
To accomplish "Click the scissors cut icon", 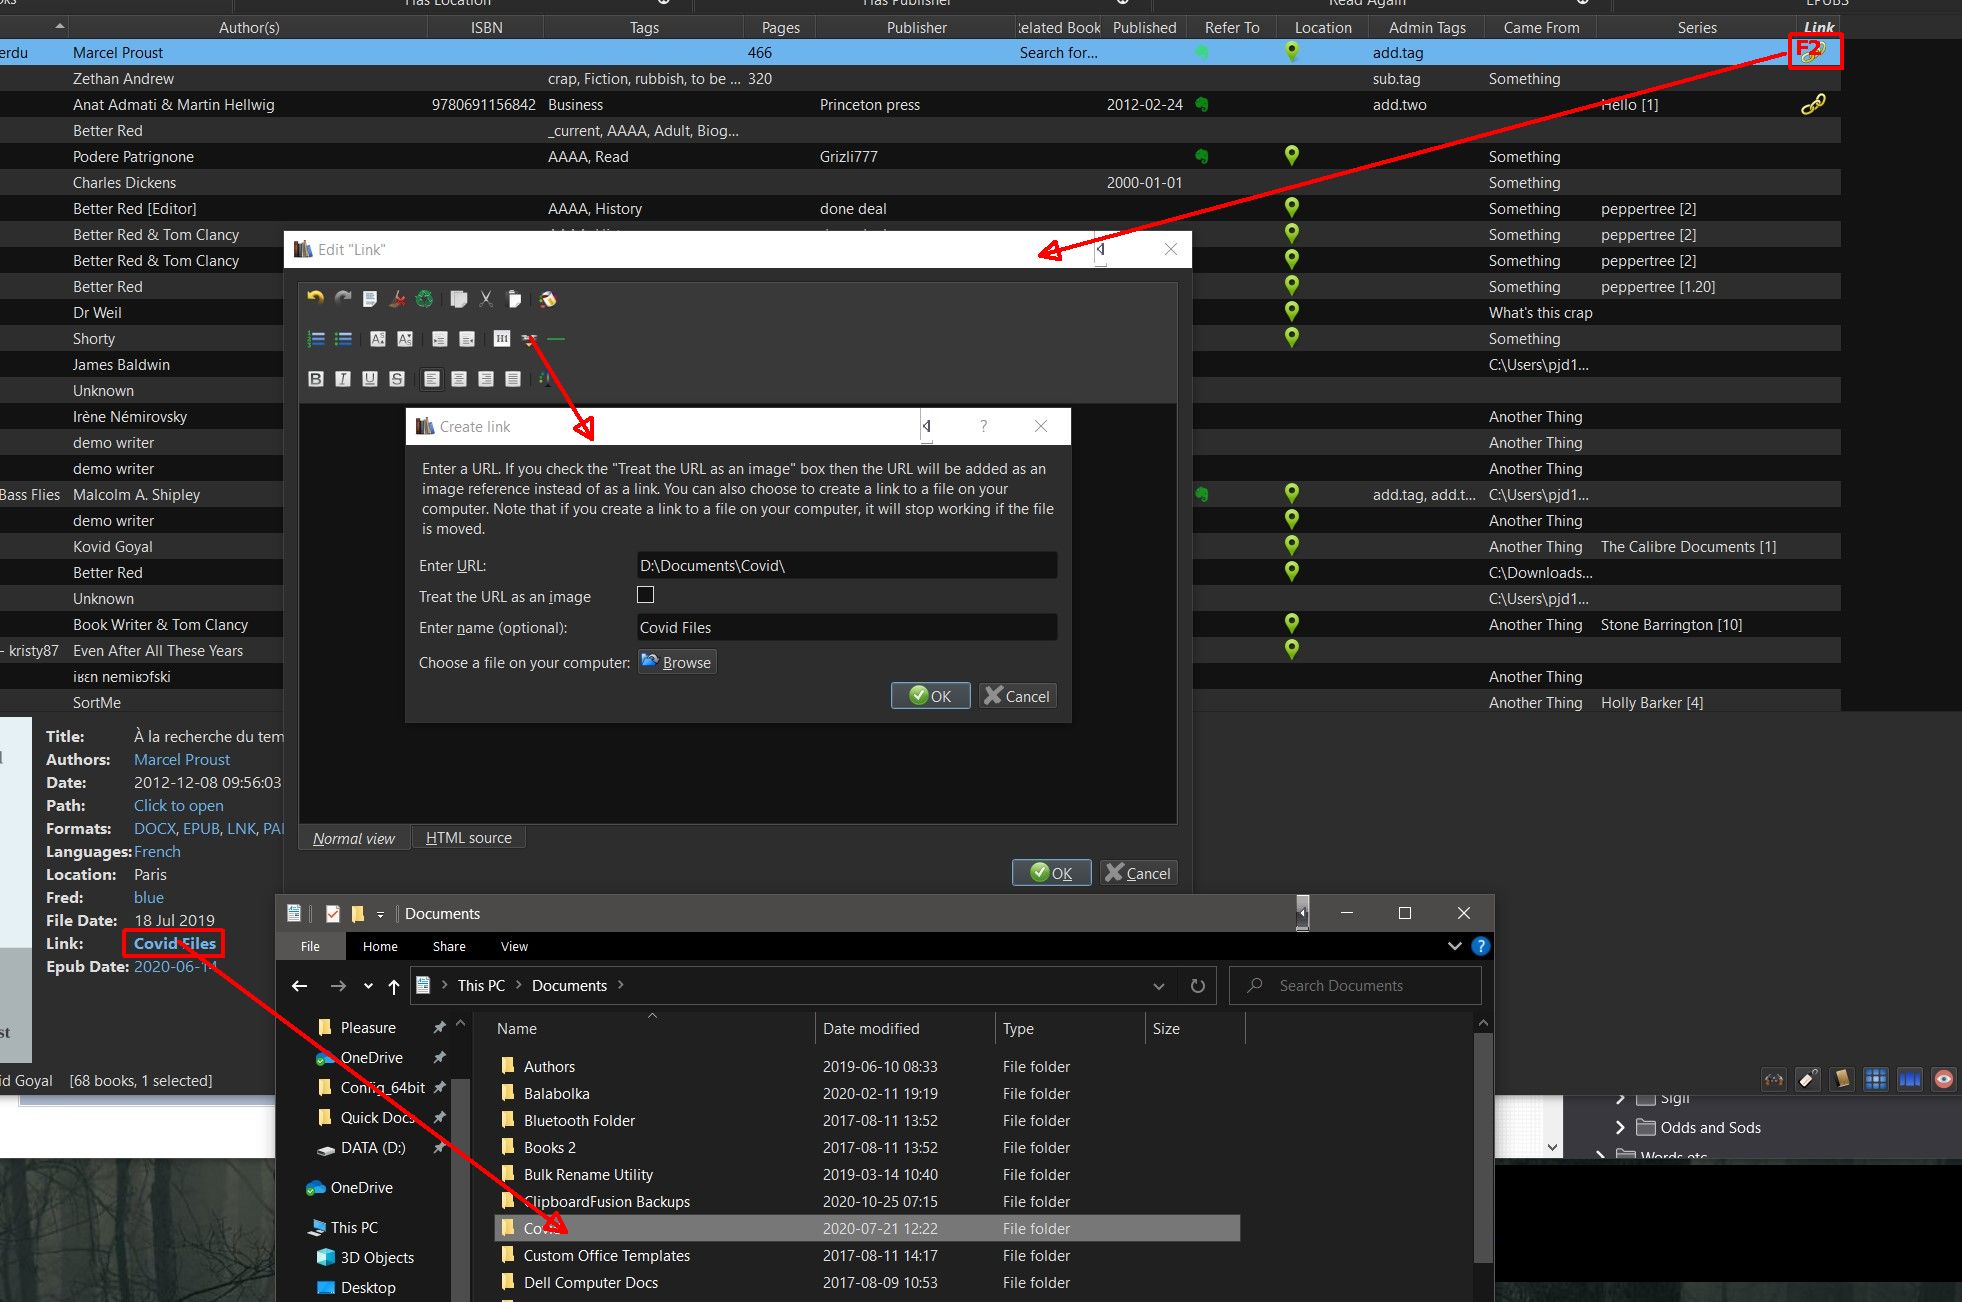I will [x=486, y=299].
